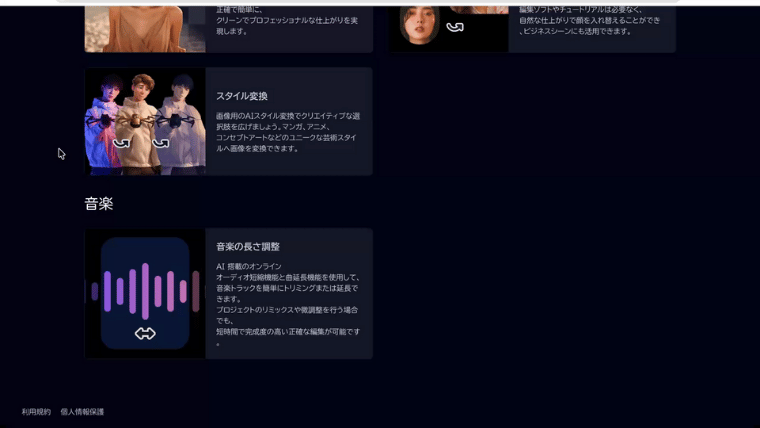
Task: Click the swap arrow icon beside the woman's face
Action: point(455,27)
